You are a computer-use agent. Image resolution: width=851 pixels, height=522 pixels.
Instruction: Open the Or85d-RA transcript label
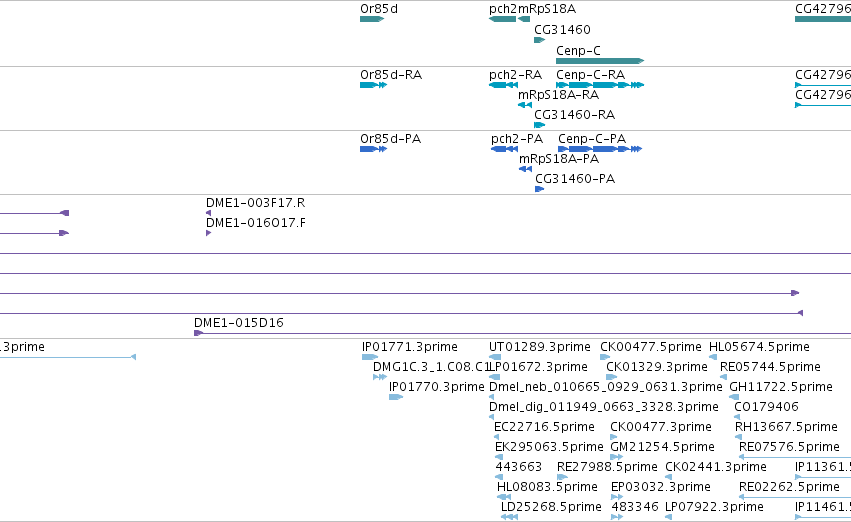pos(391,75)
